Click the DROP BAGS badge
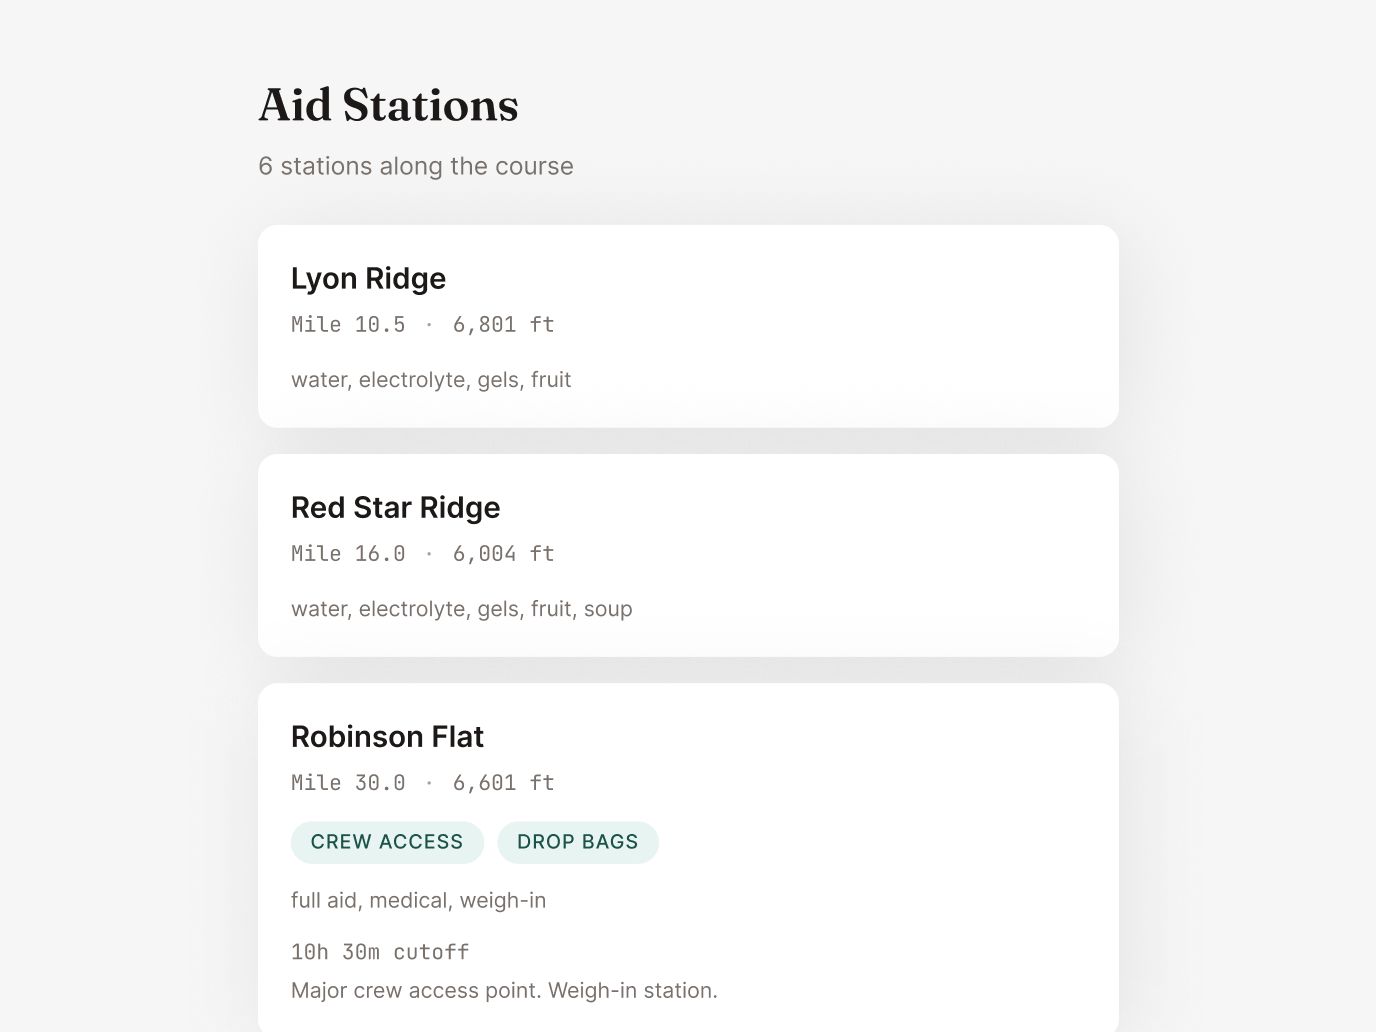Screen dimensions: 1376x1032 click(x=577, y=842)
